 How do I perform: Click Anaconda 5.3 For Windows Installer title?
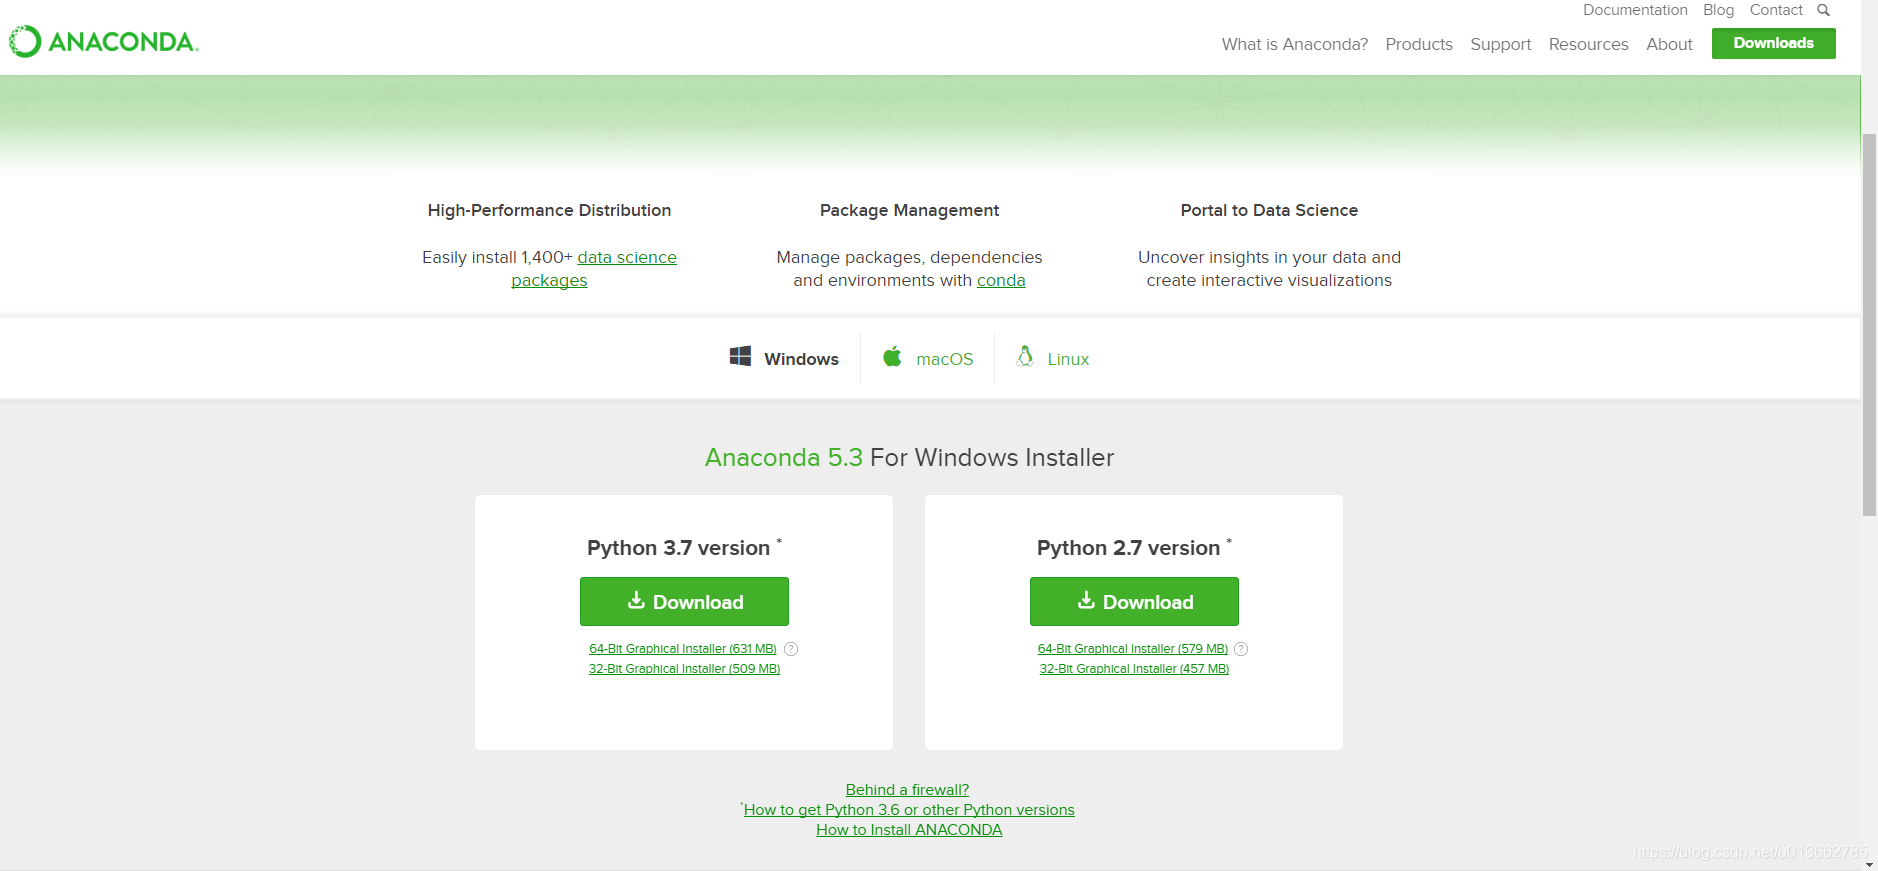[909, 457]
